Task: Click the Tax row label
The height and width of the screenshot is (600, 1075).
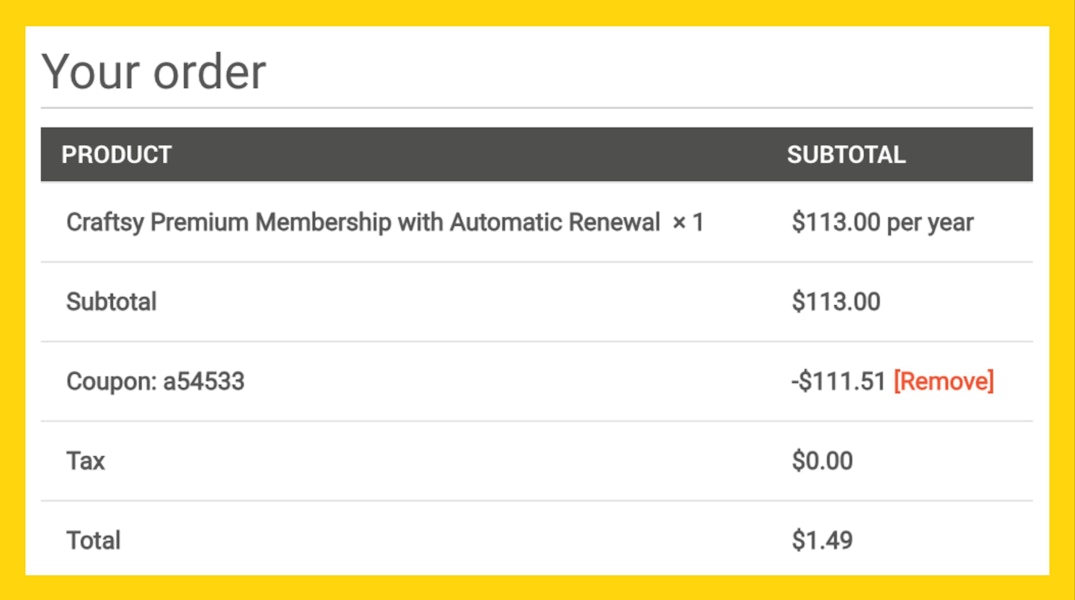Action: 86,461
